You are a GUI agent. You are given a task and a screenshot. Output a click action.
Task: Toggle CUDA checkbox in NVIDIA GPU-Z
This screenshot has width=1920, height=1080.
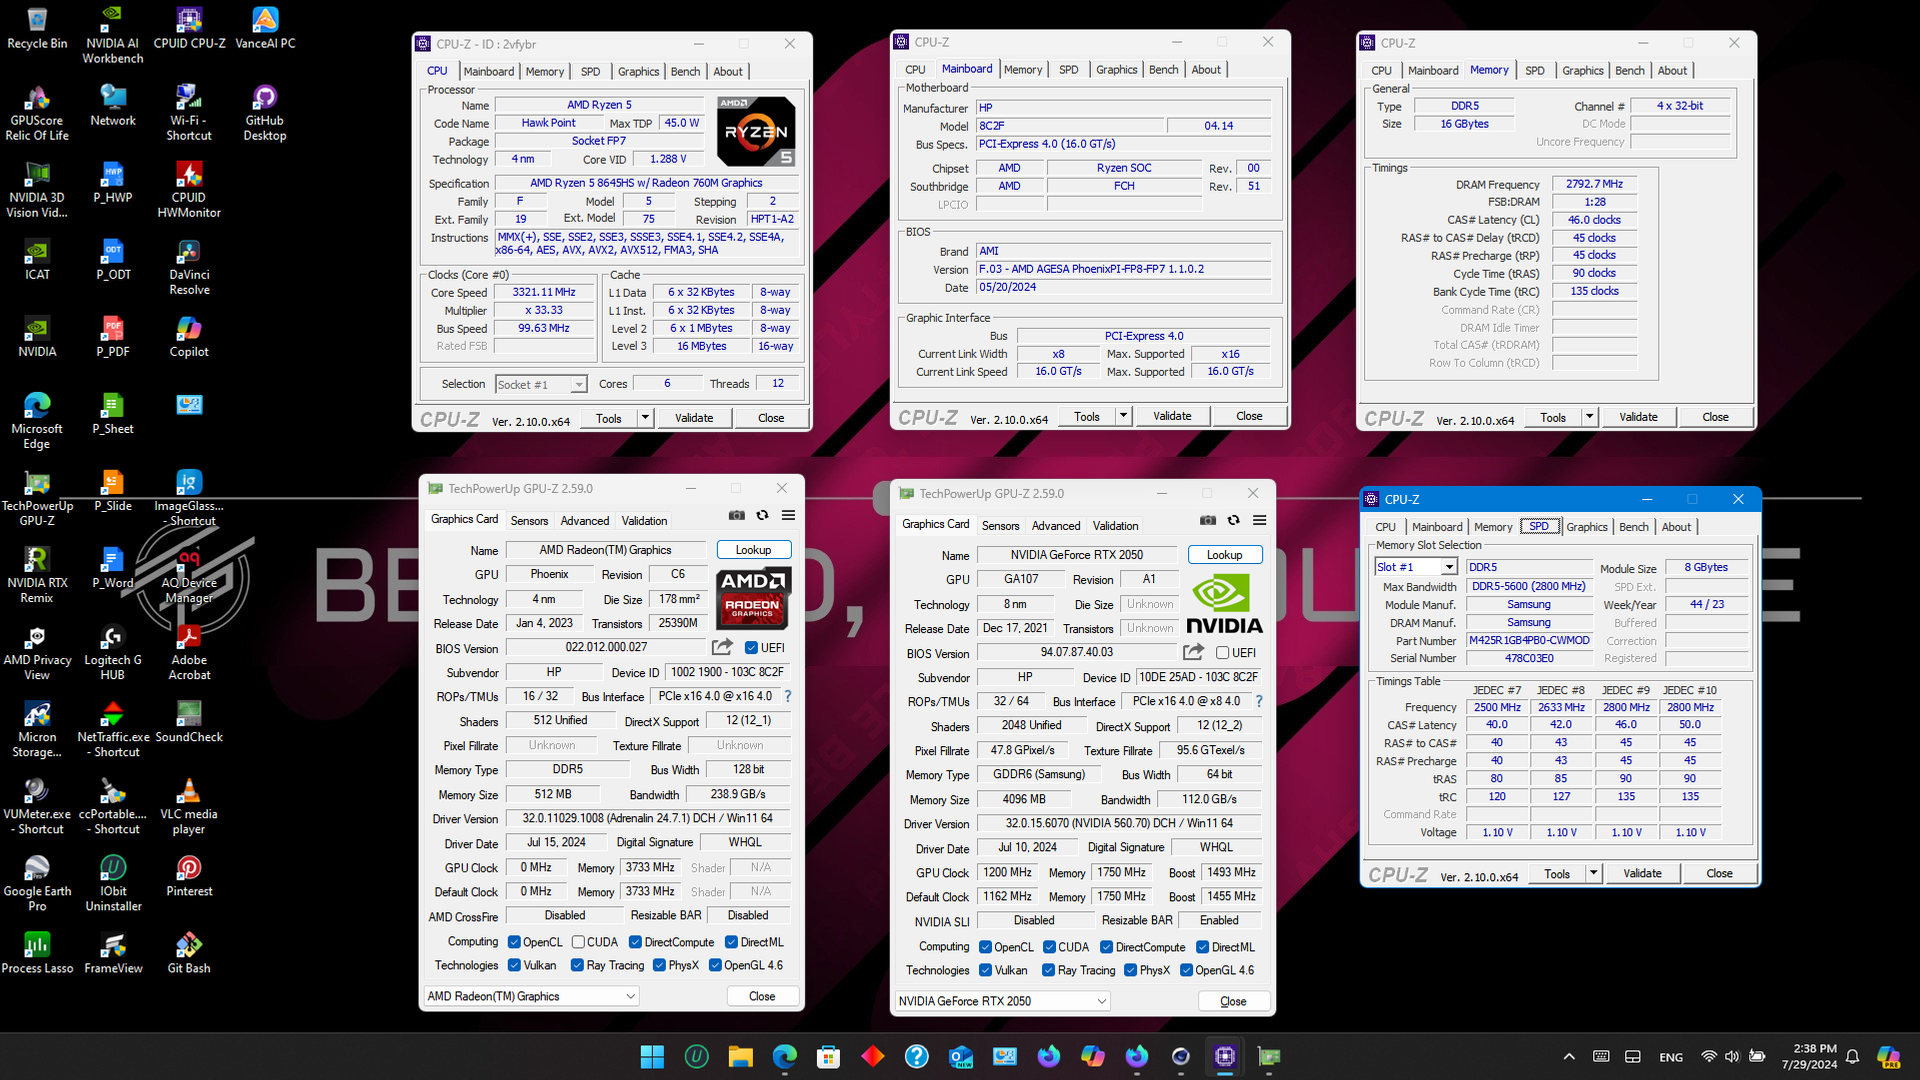1049,947
